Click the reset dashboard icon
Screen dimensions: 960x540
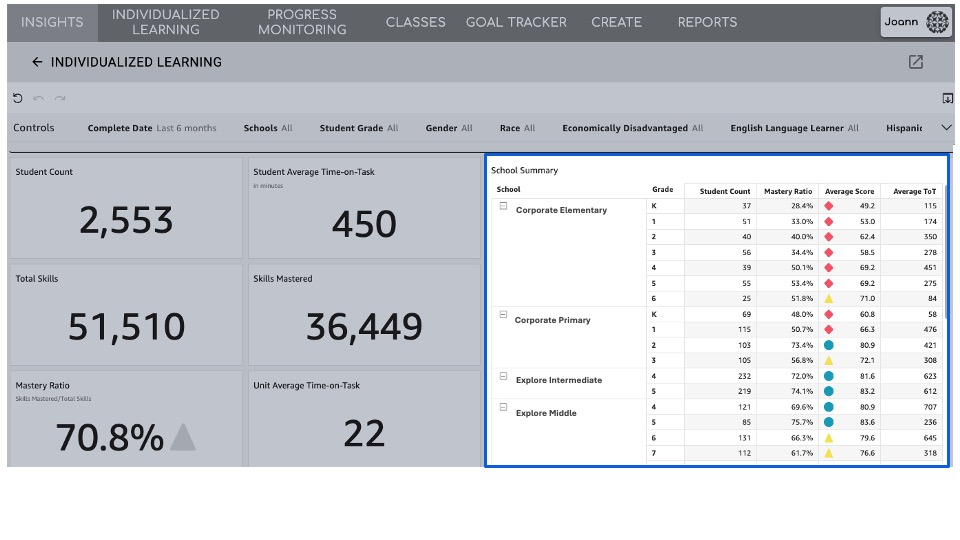click(18, 98)
